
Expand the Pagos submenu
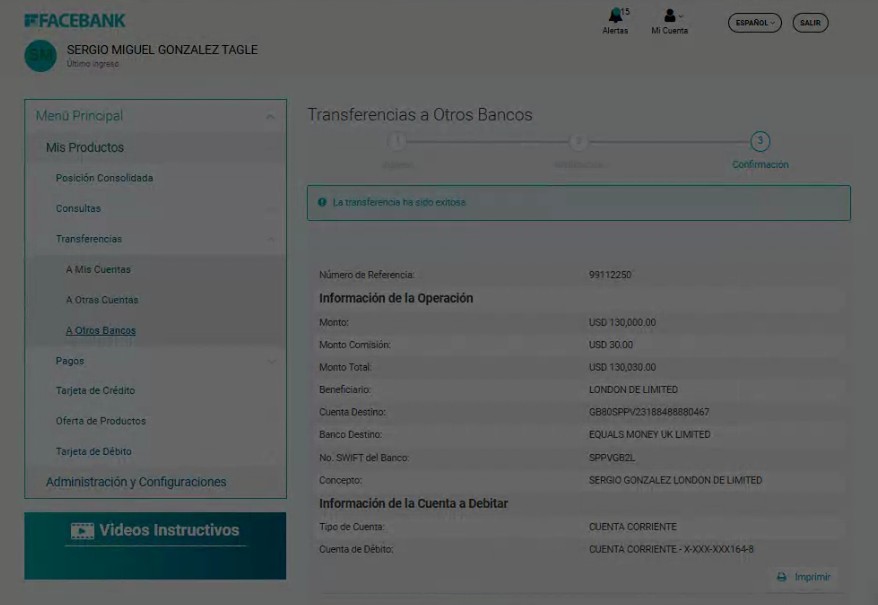pyautogui.click(x=271, y=361)
